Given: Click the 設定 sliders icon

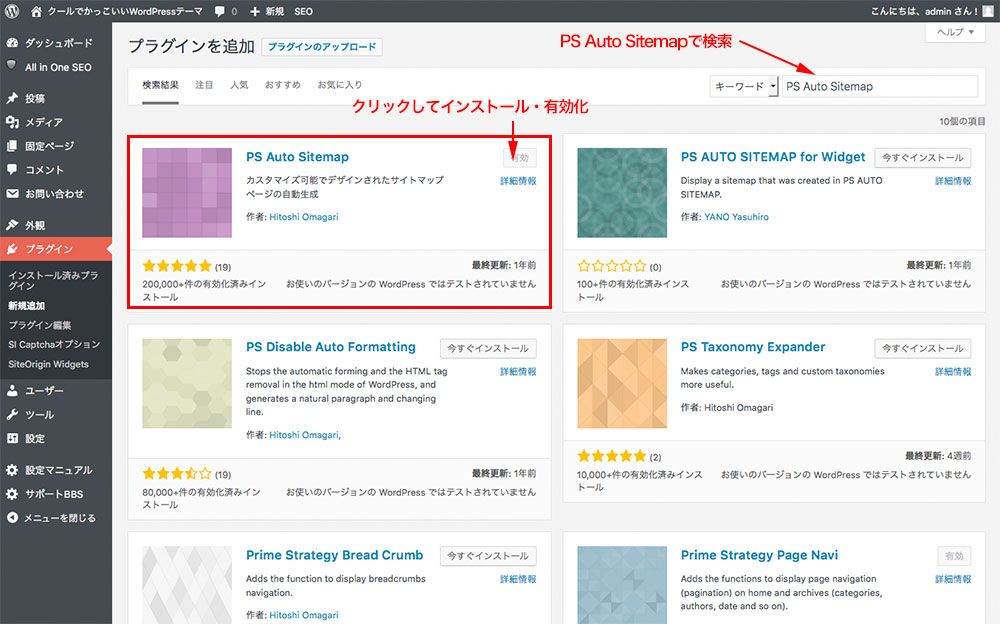Looking at the screenshot, I should [12, 438].
